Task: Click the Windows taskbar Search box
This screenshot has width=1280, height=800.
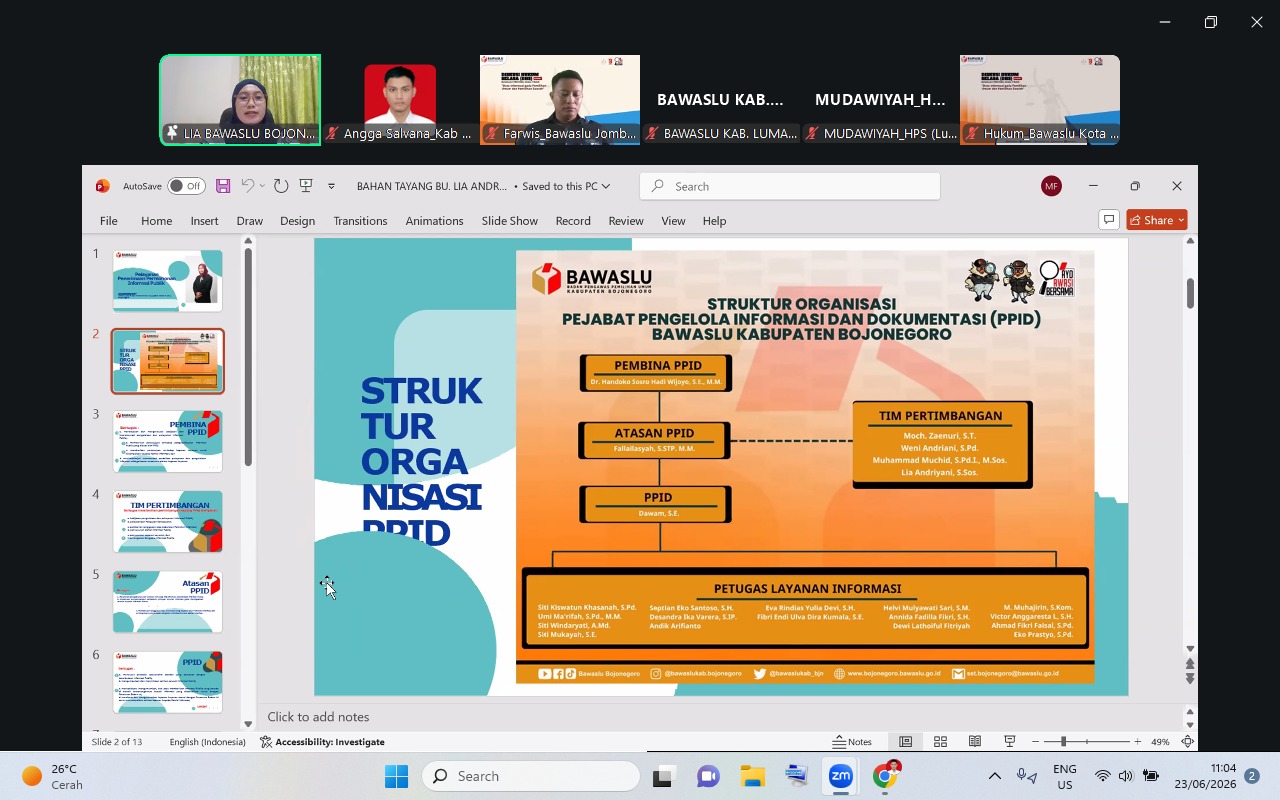Action: pos(531,776)
